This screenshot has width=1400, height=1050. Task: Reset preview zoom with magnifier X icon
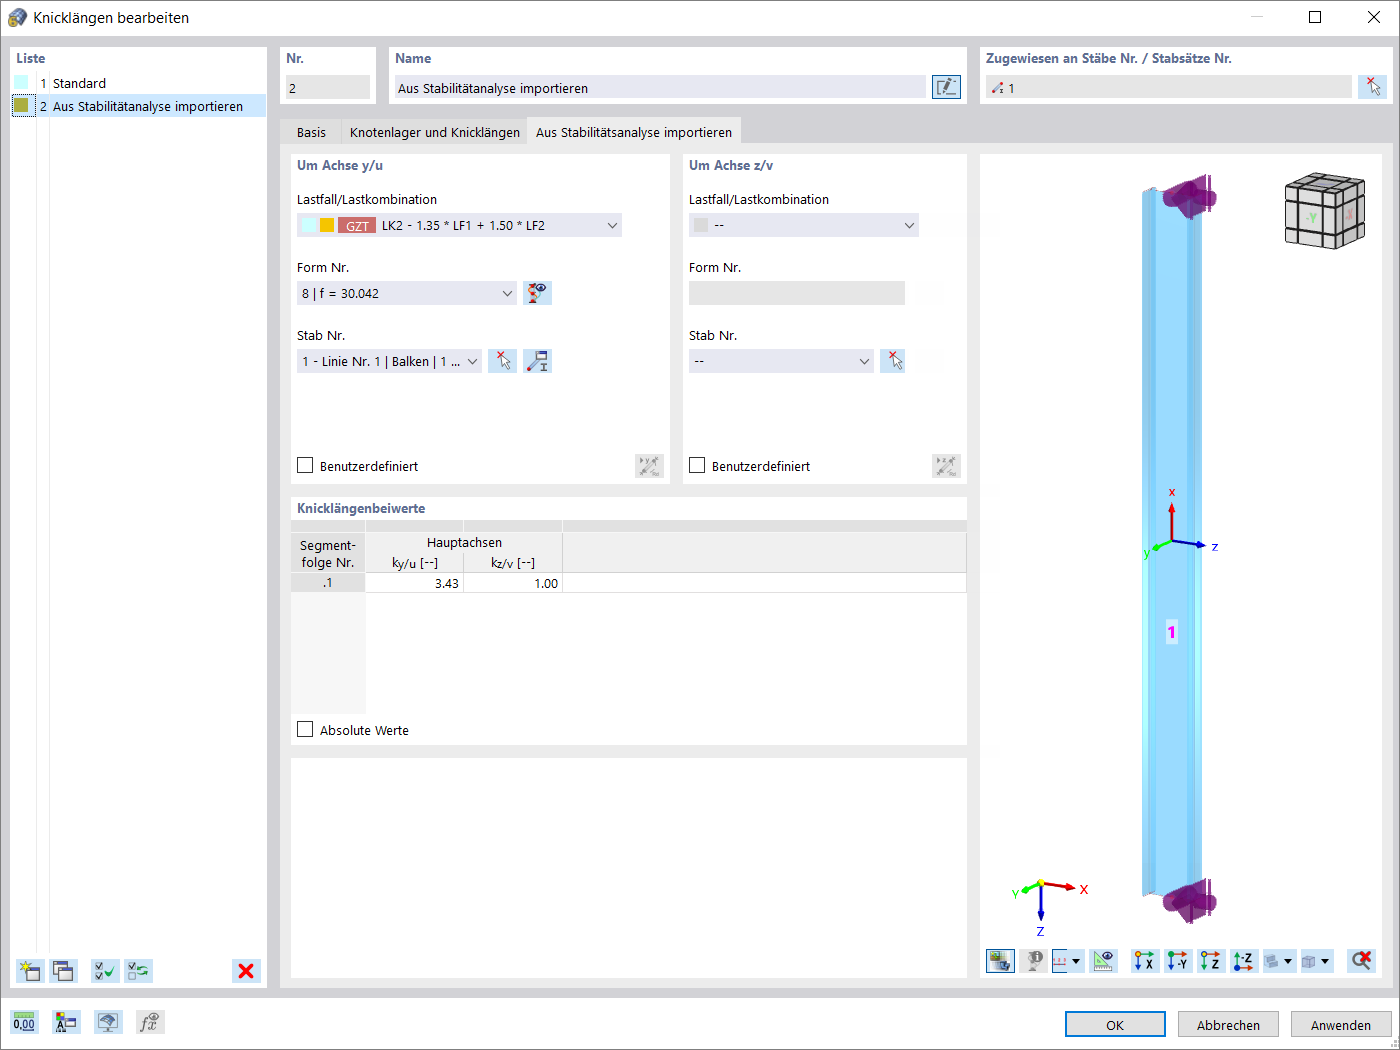coord(1361,961)
